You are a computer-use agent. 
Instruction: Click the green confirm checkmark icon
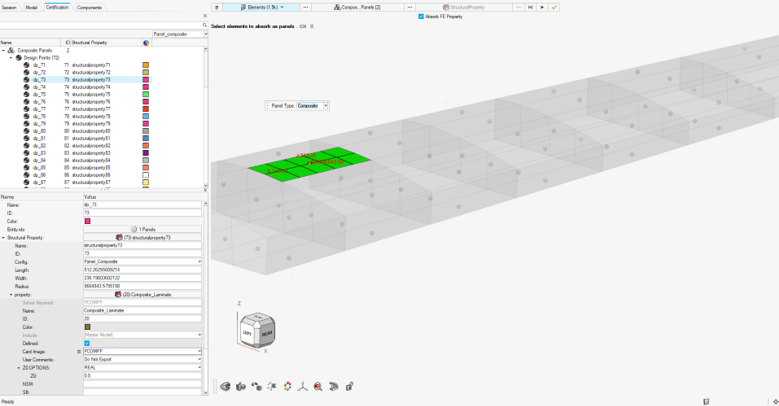(554, 7)
